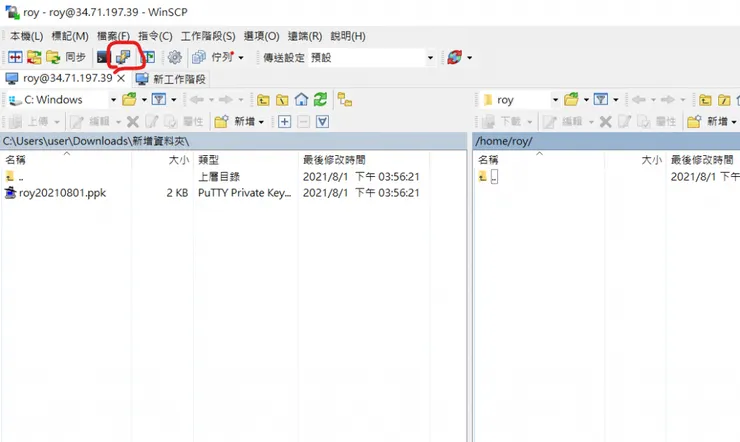Click the local select all triangle icon

click(x=322, y=122)
